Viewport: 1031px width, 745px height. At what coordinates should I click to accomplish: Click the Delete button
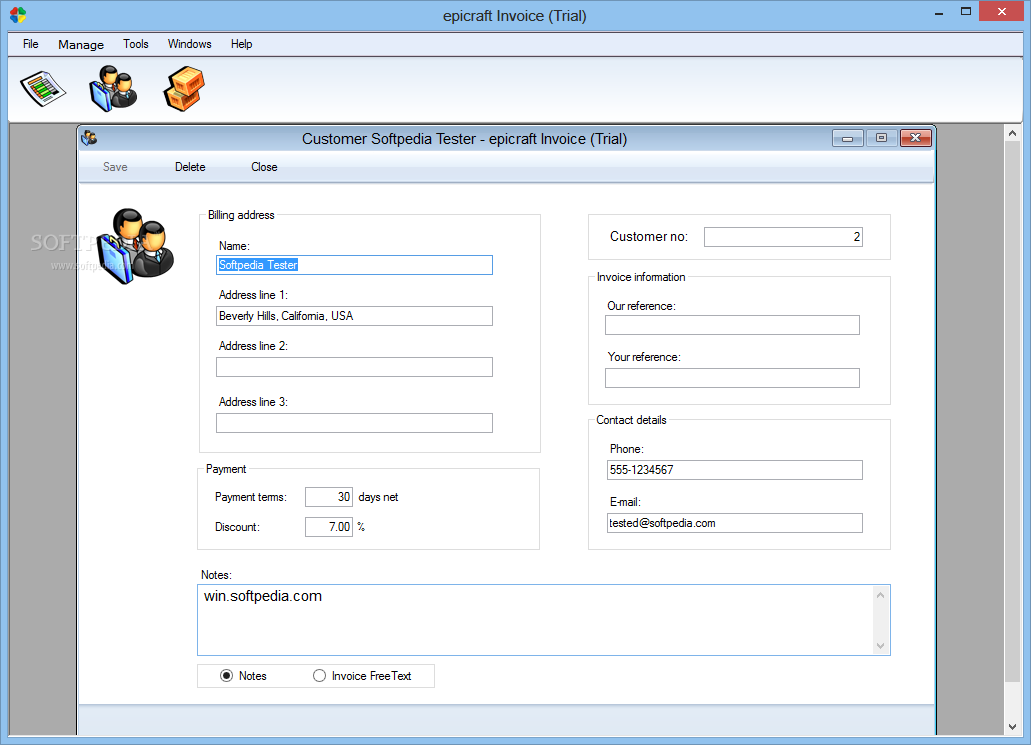tap(190, 167)
